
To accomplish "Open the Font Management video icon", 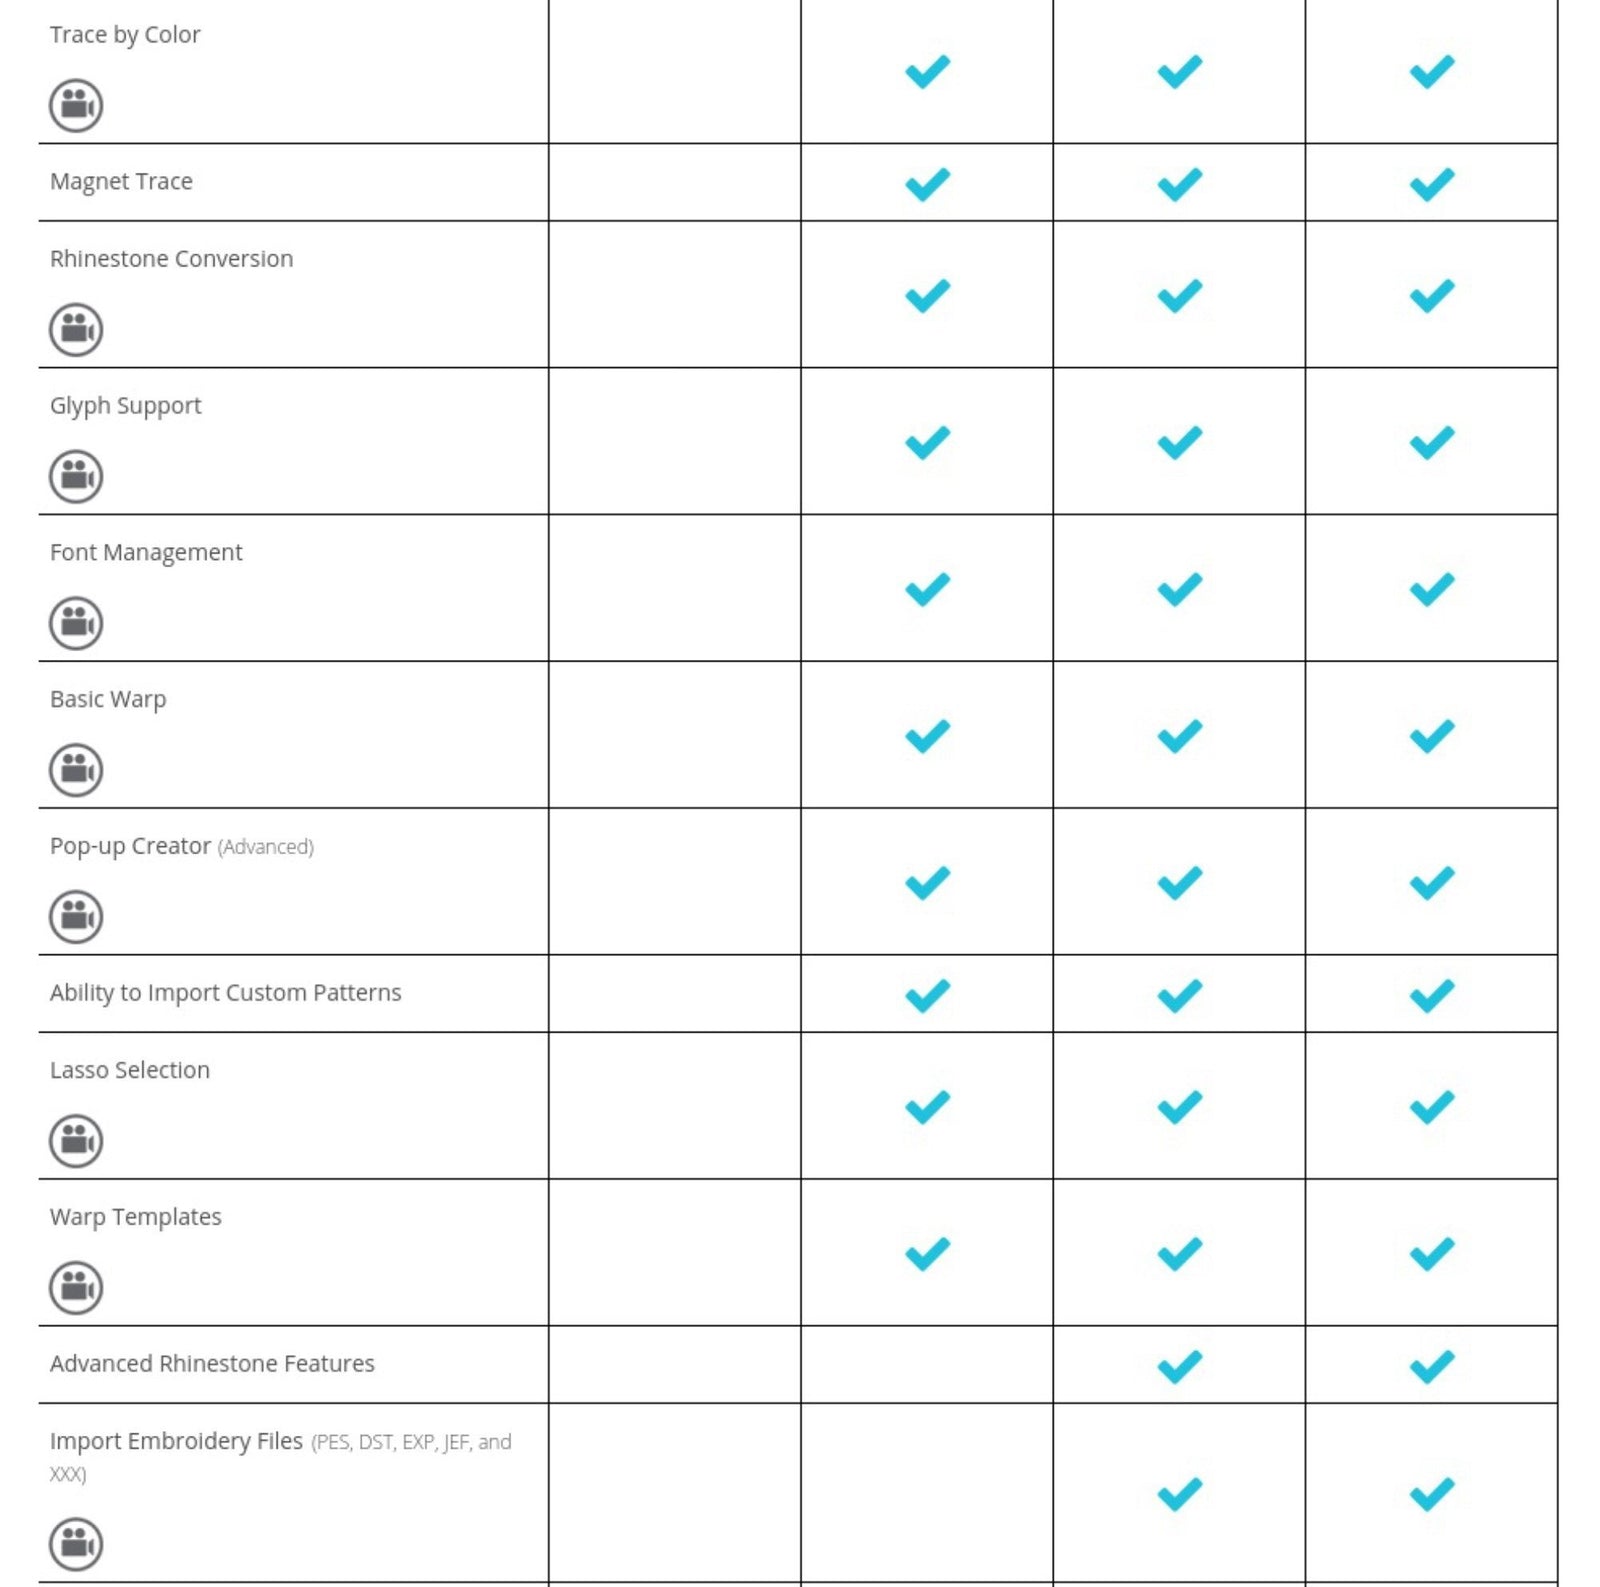I will pyautogui.click(x=76, y=623).
